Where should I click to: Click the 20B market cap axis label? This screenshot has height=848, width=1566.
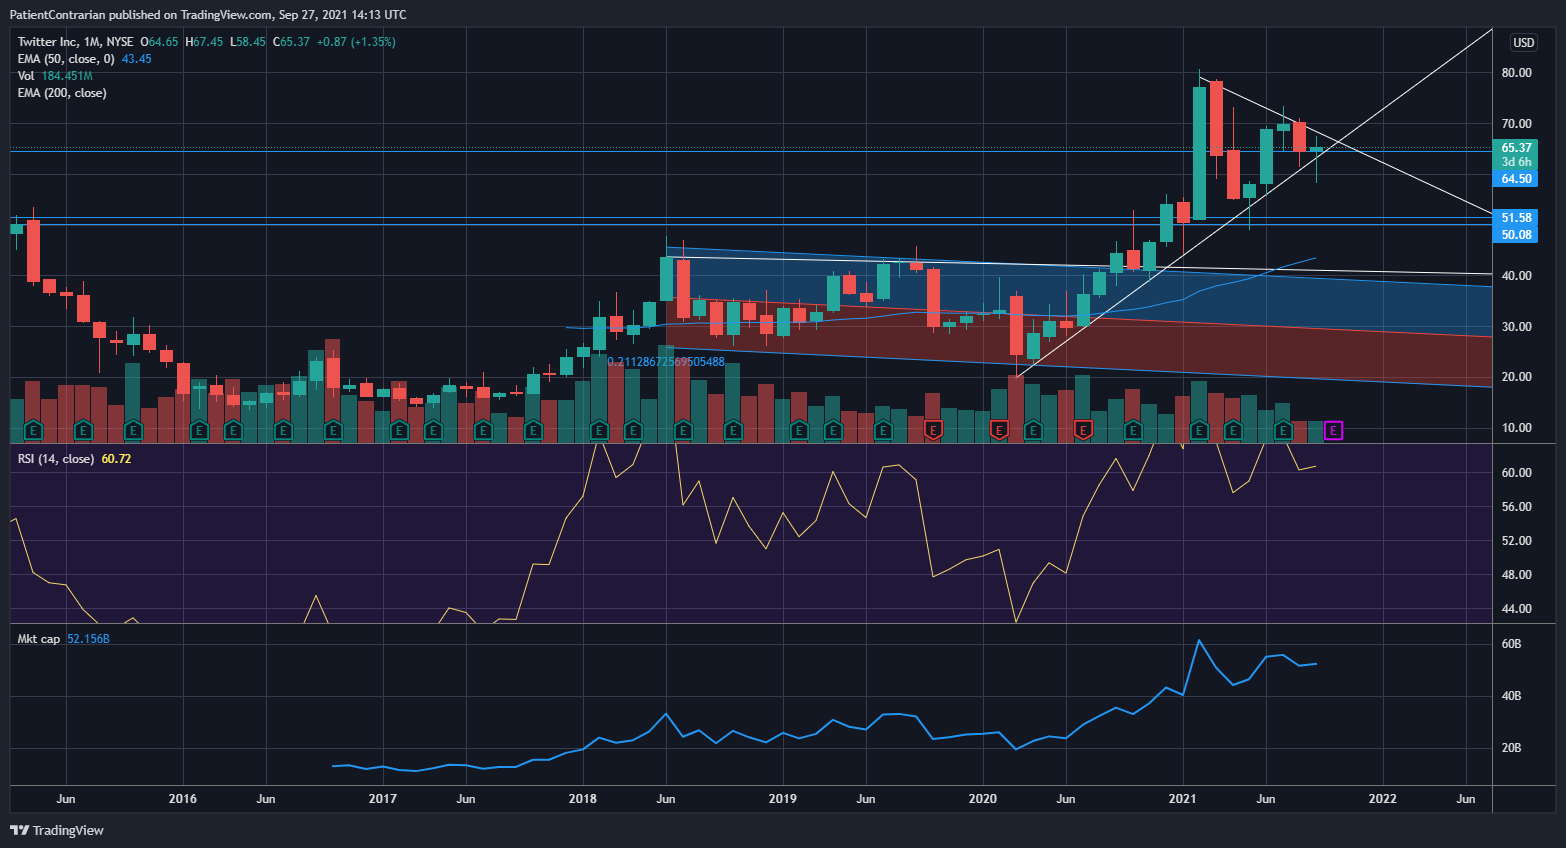1511,748
